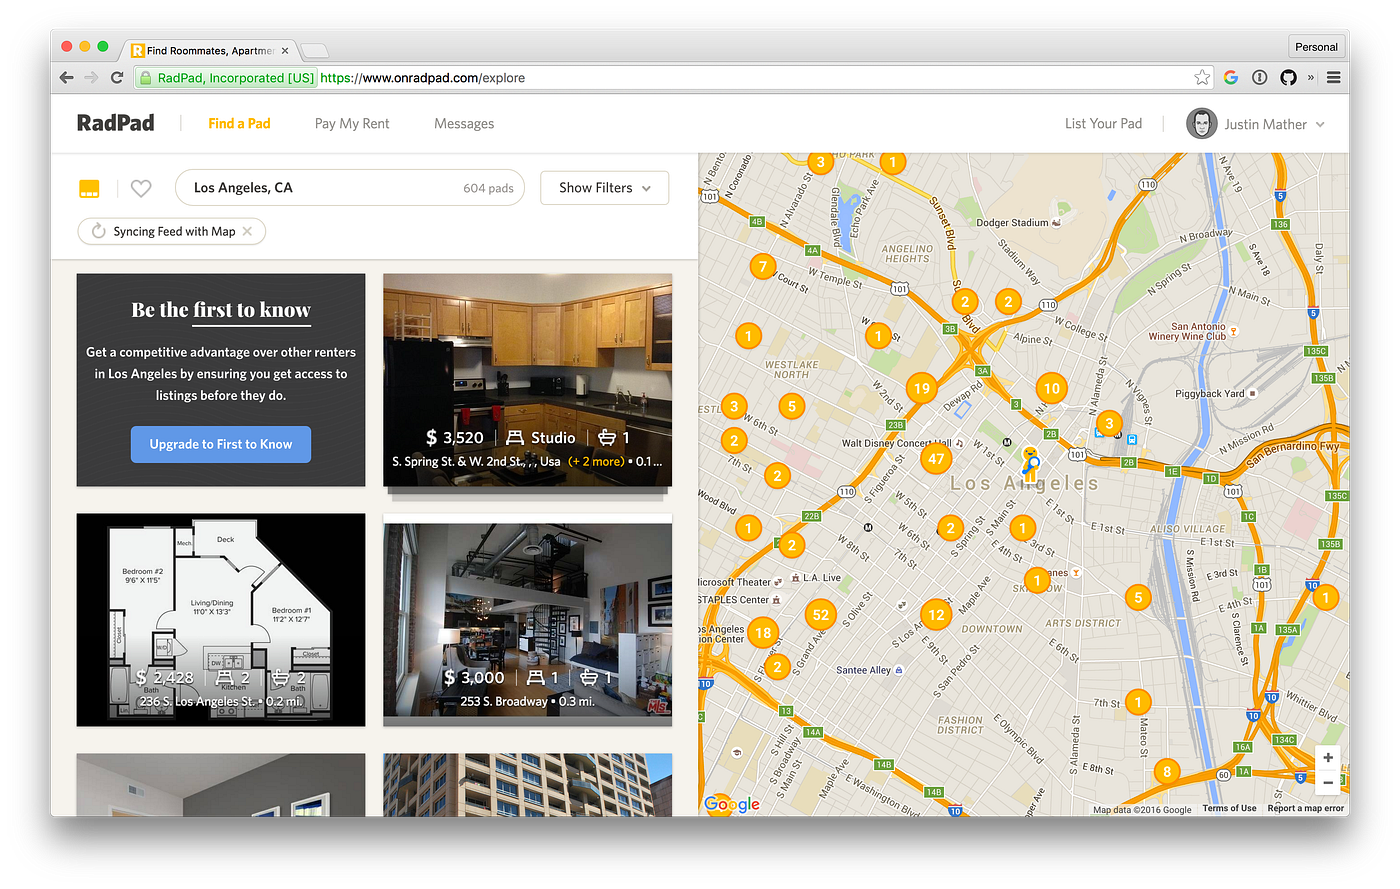Open the cluster marker showing 47 listings

point(936,458)
